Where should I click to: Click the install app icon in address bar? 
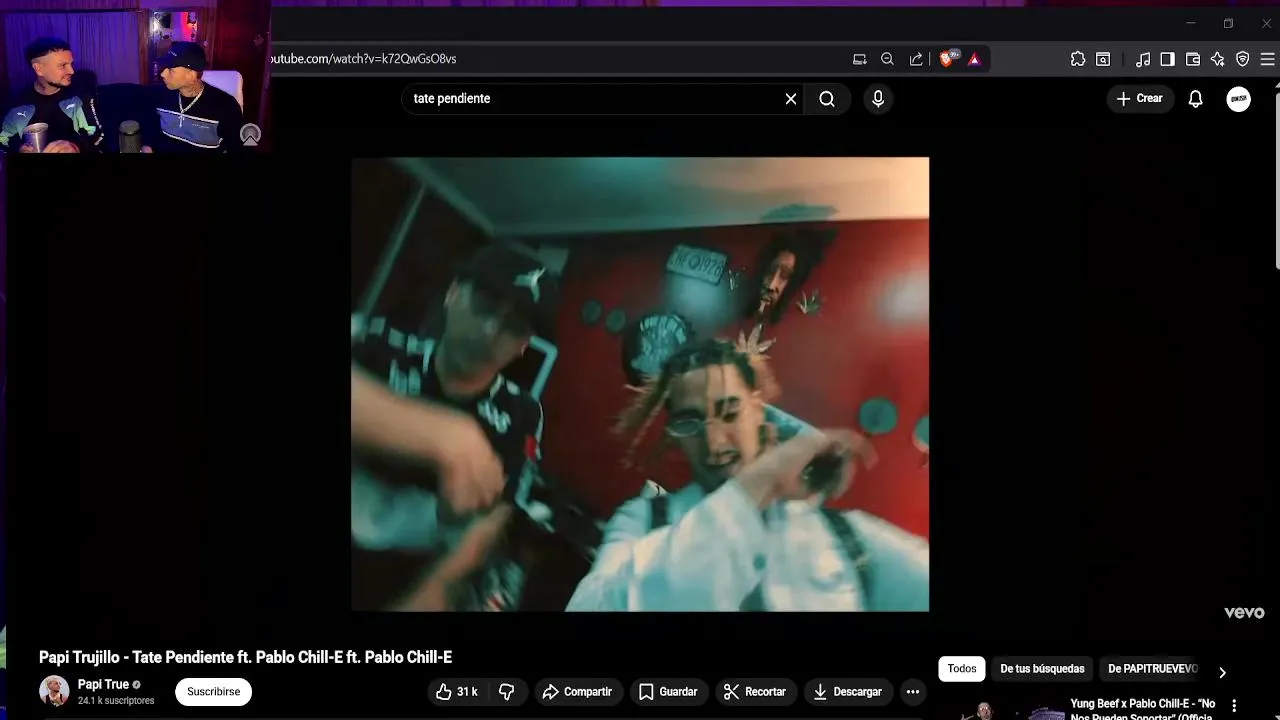[859, 59]
